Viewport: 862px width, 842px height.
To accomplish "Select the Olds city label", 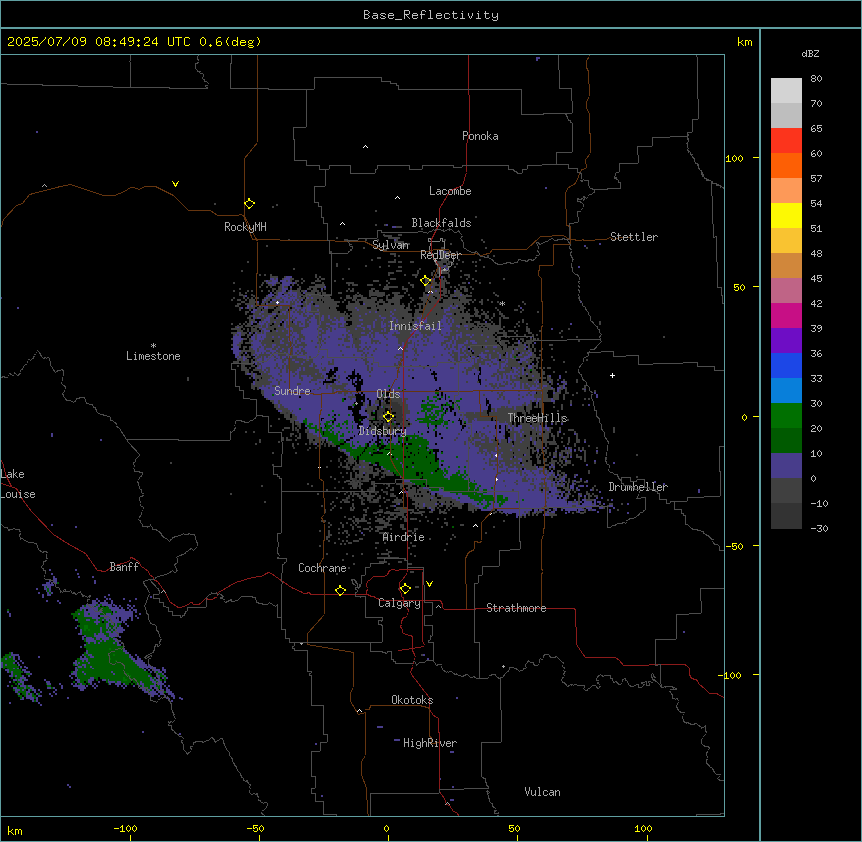I will click(388, 394).
